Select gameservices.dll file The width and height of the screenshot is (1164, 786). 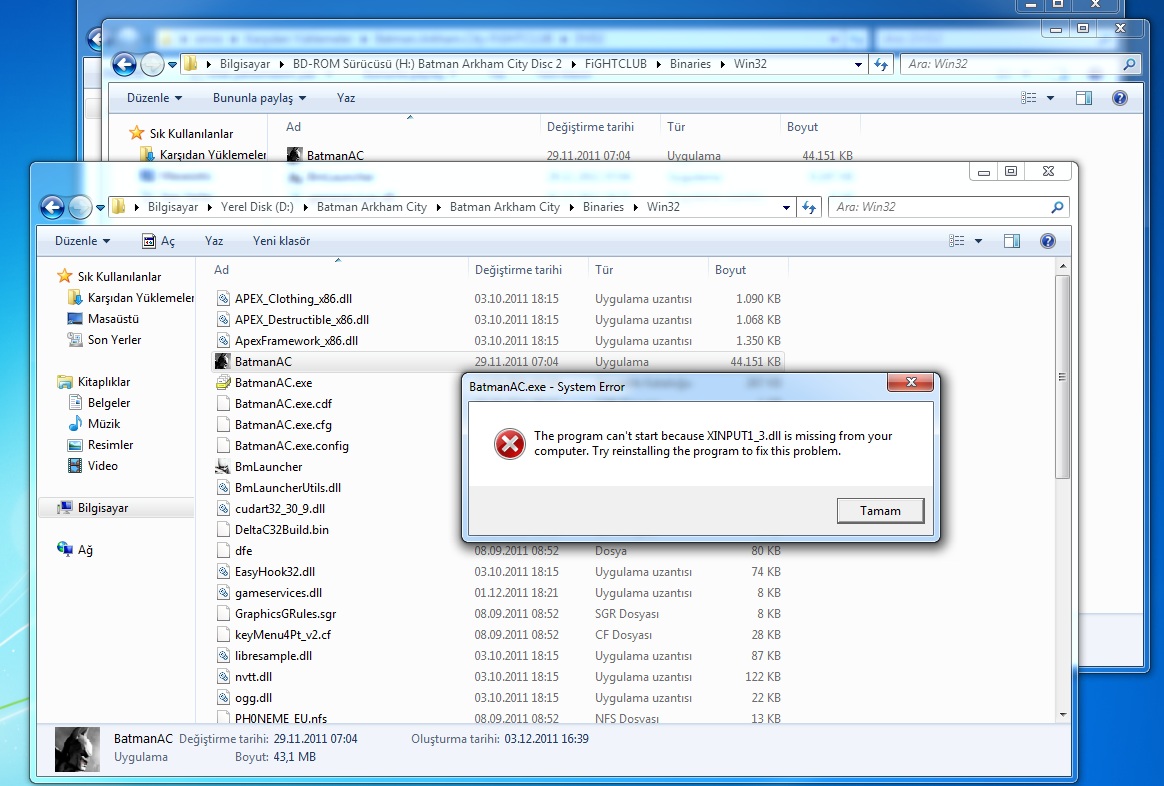278,593
